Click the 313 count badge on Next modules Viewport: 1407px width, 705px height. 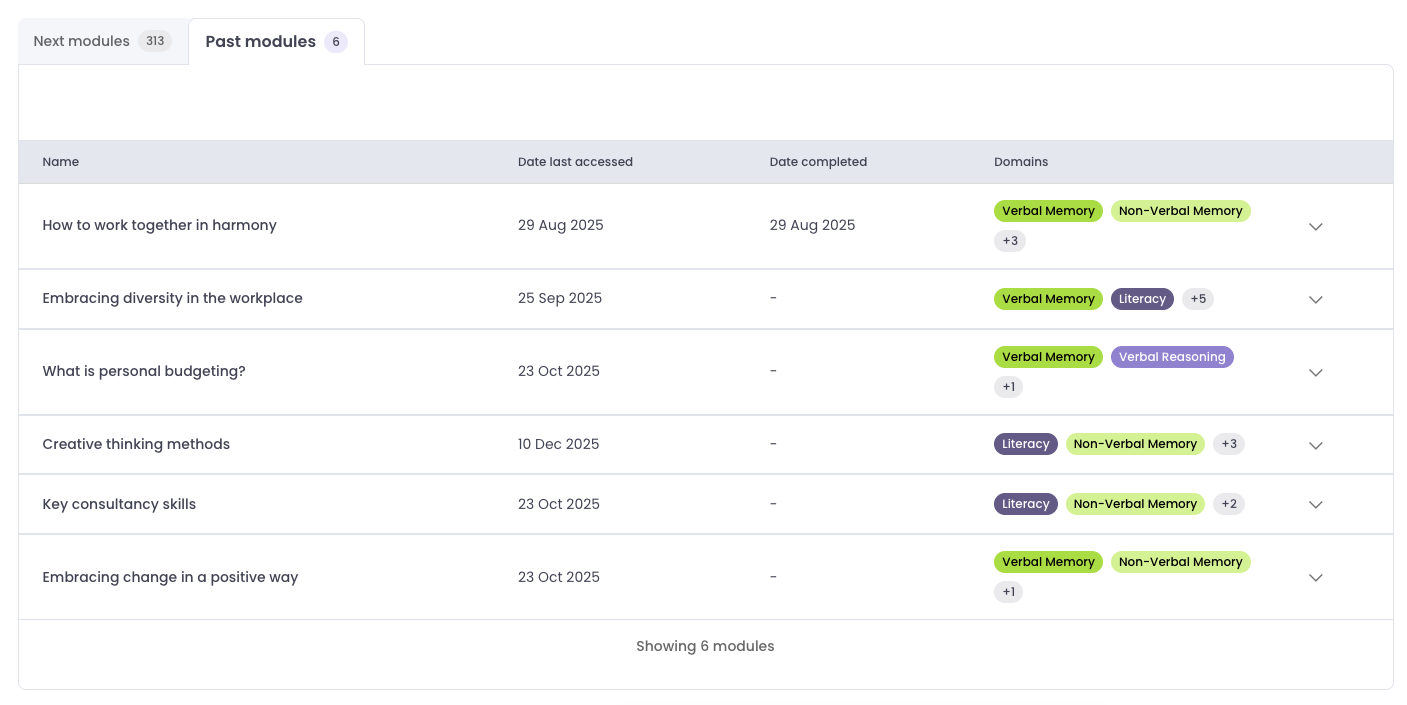(155, 41)
